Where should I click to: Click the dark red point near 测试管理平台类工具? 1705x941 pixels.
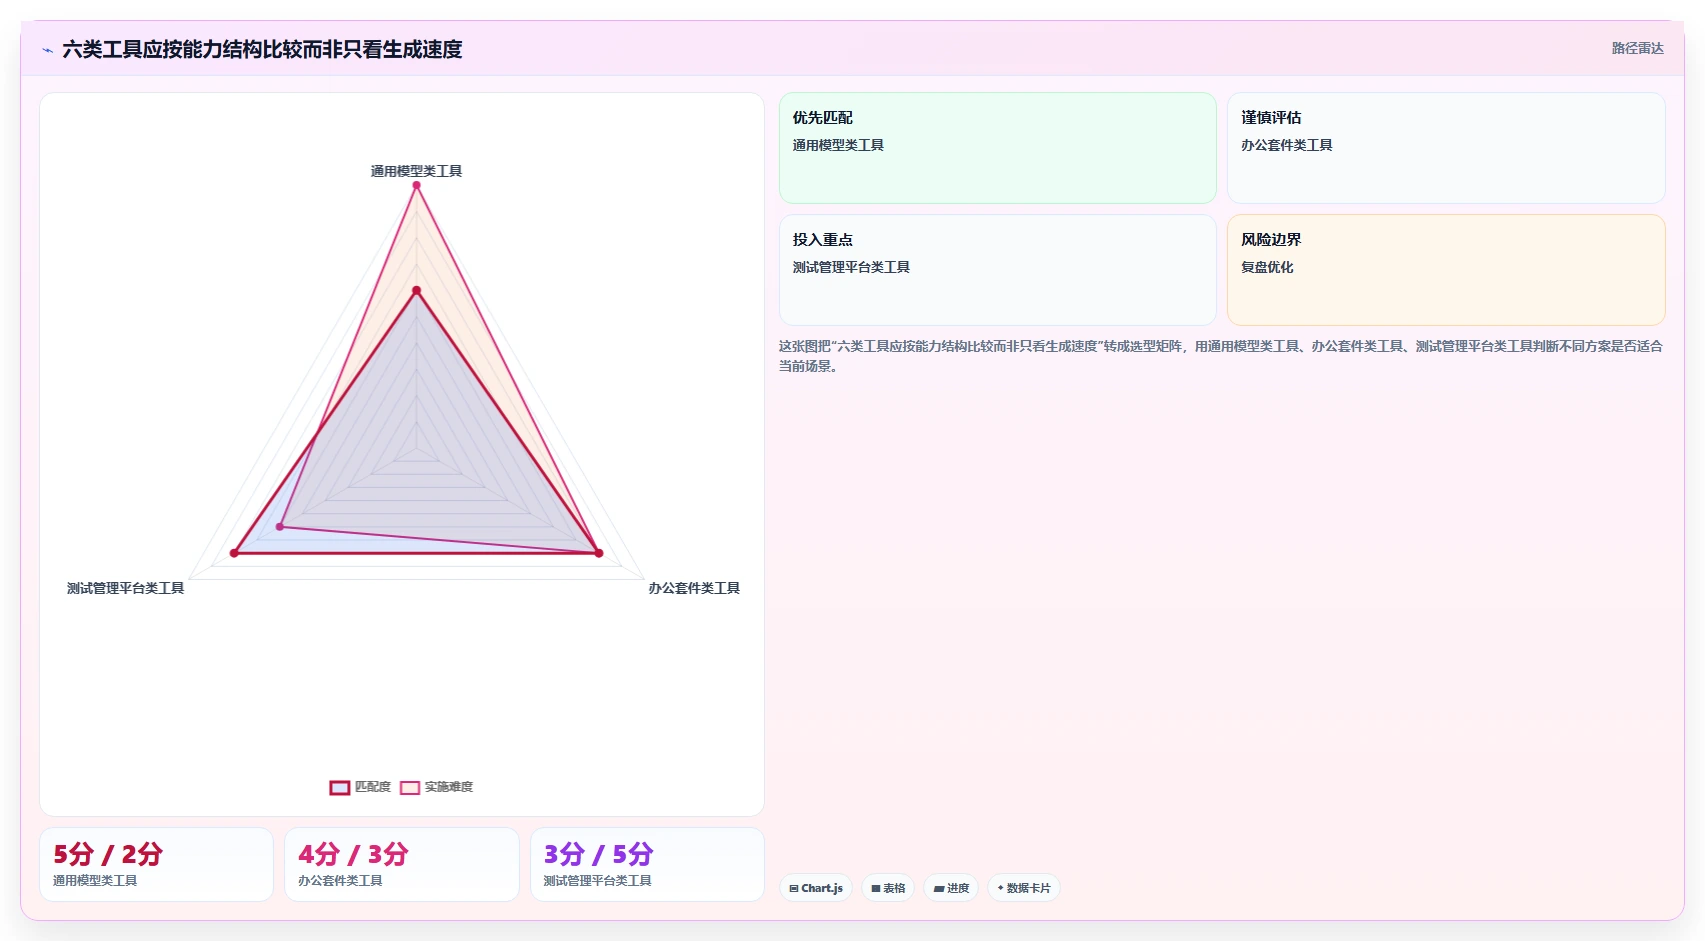235,553
